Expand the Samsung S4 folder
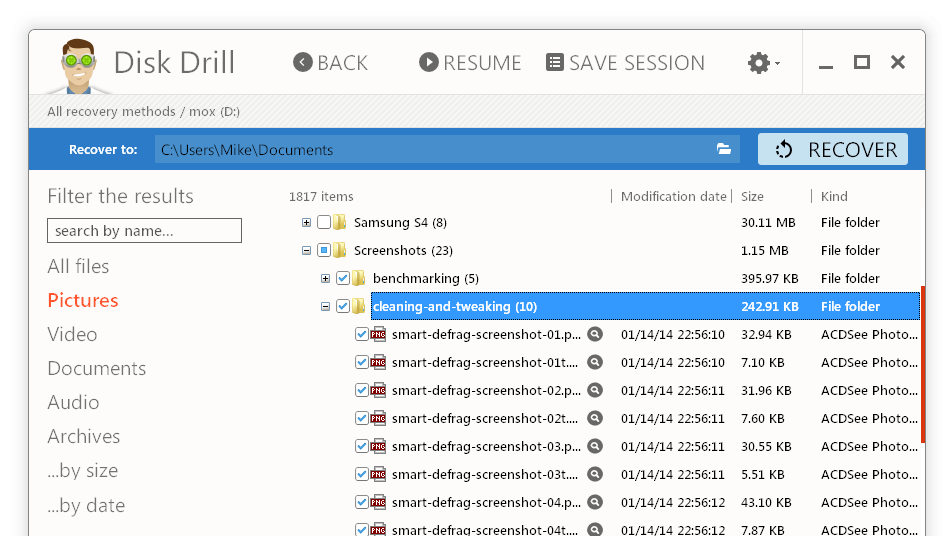The image size is (952, 536). [x=307, y=223]
